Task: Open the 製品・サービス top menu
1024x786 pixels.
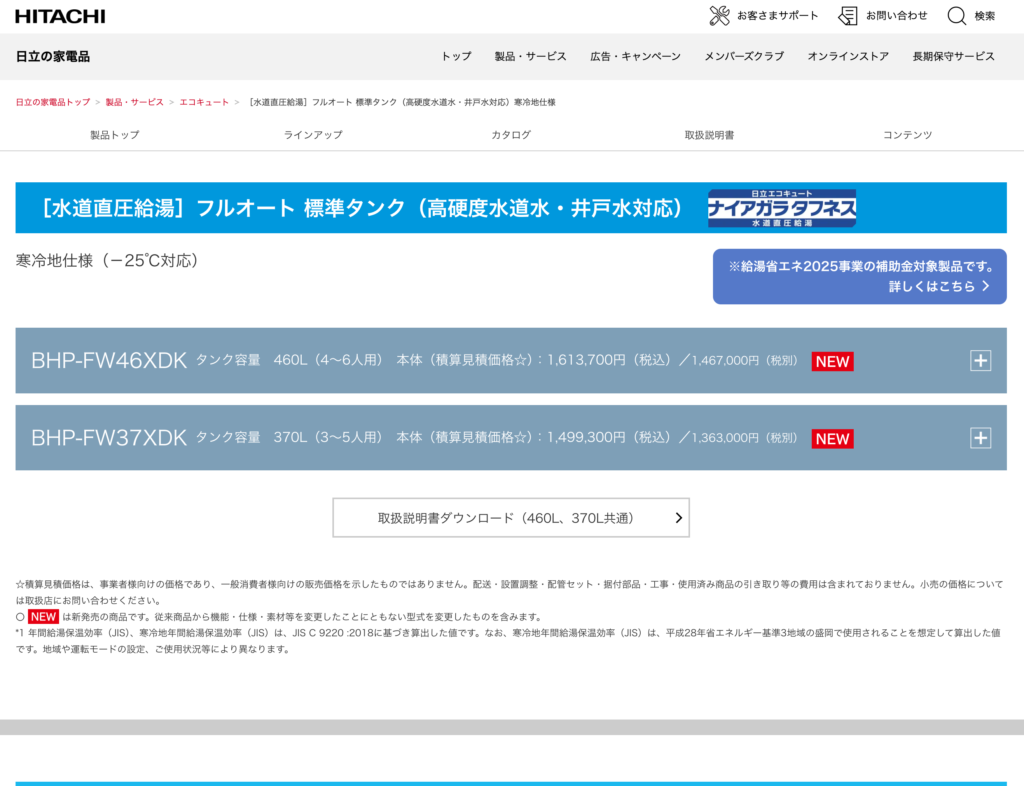Action: point(530,56)
